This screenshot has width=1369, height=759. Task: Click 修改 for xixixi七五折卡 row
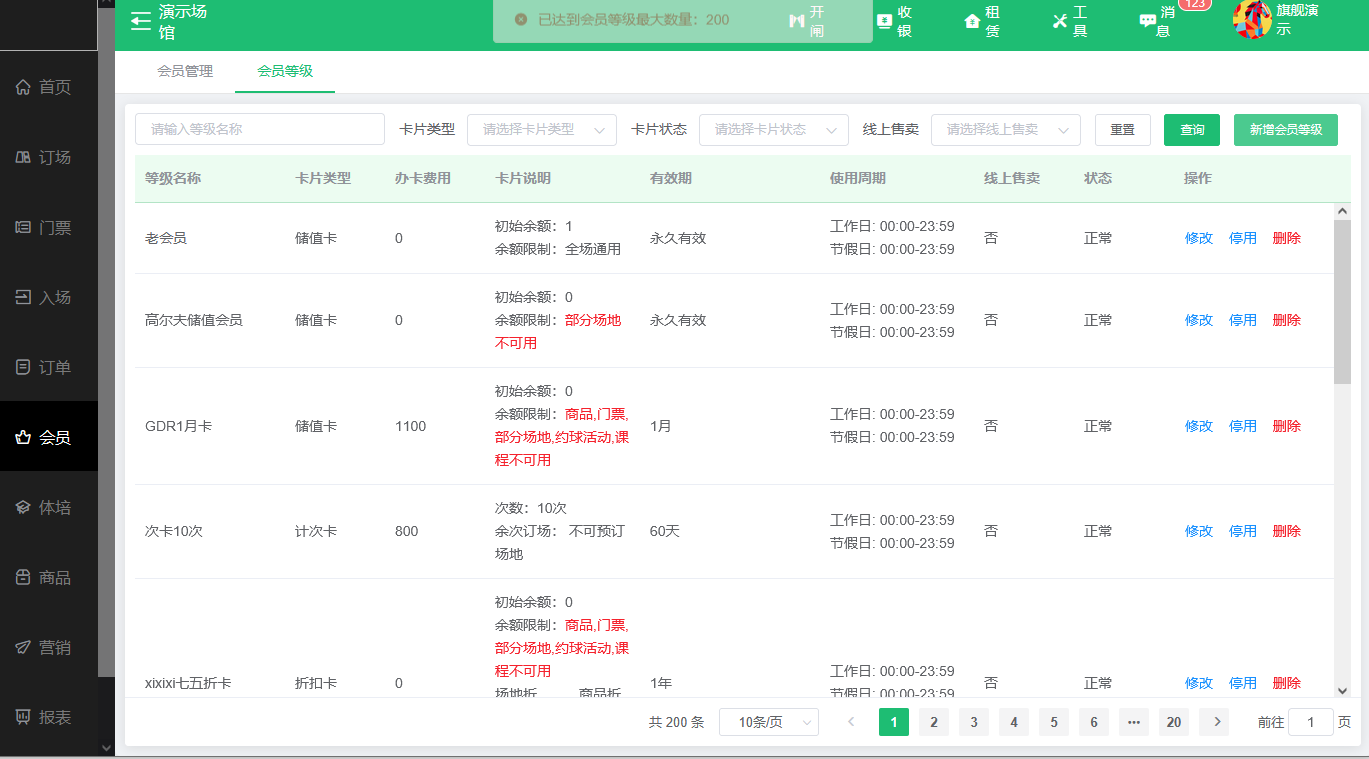[x=1199, y=683]
